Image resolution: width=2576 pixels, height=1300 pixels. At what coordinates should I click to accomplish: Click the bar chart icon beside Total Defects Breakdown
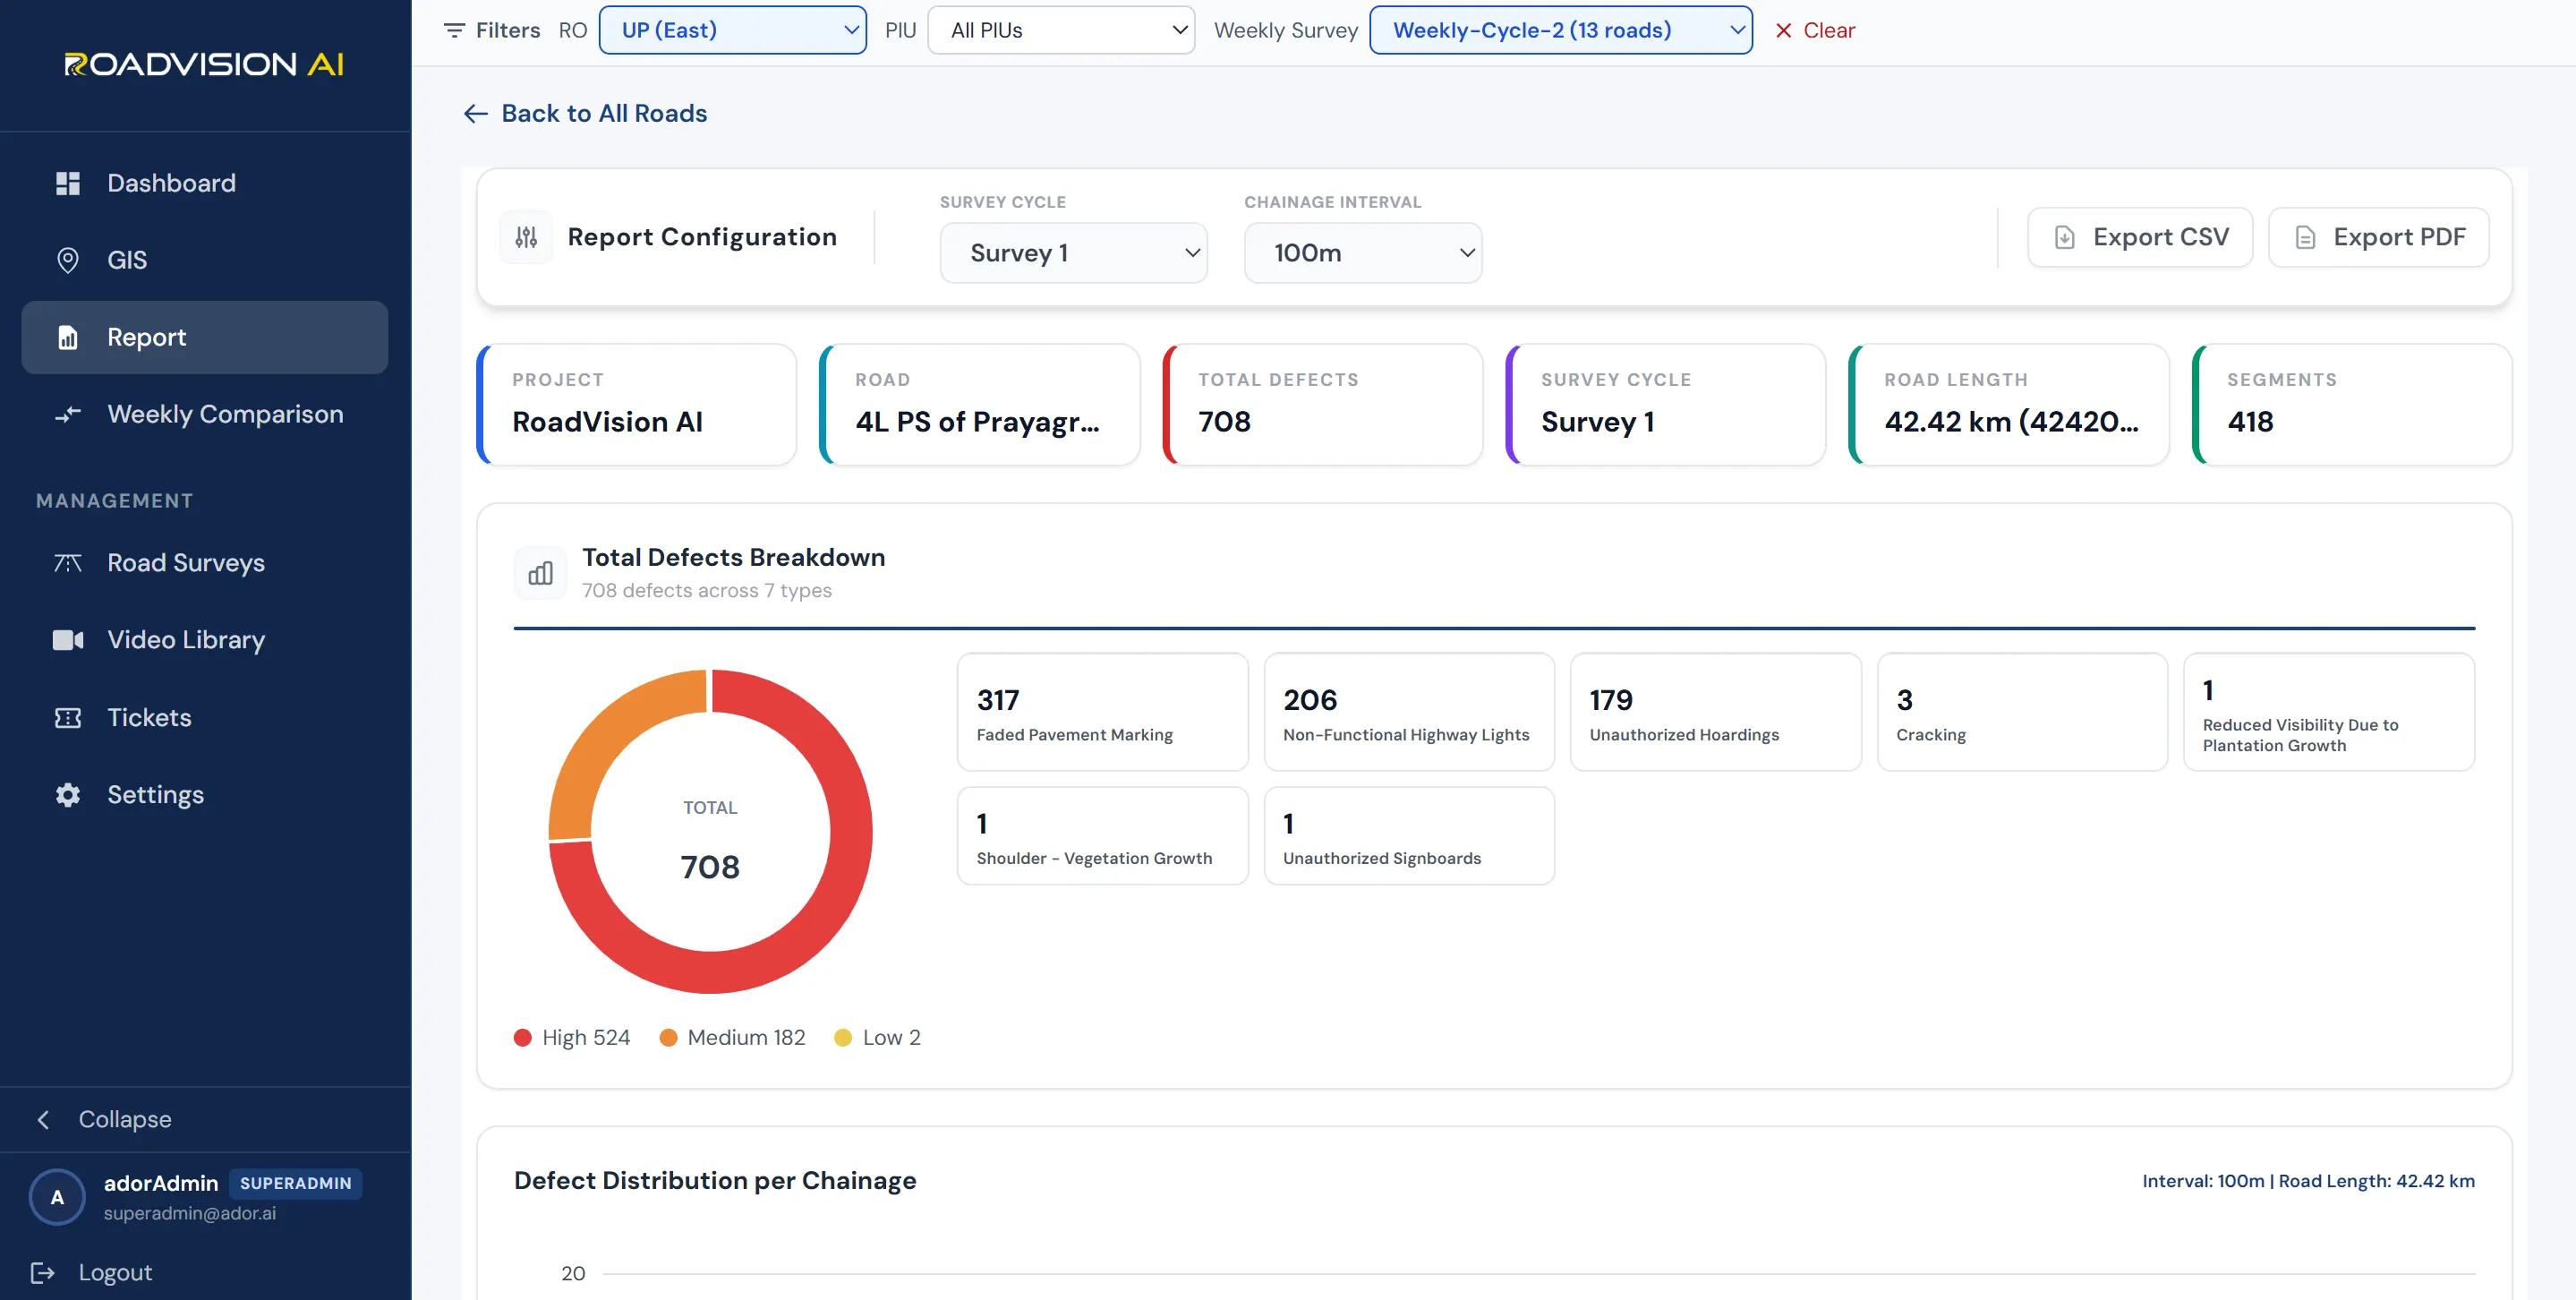(x=540, y=573)
